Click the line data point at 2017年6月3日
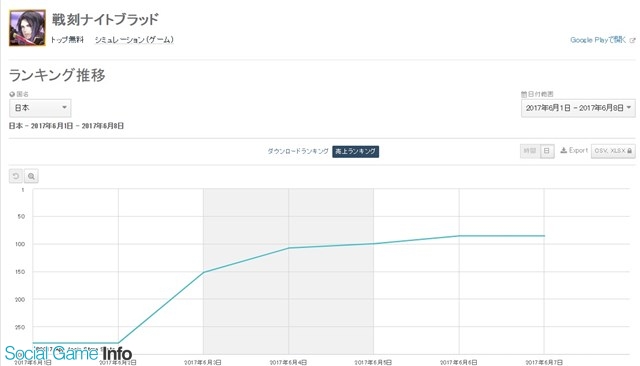The width and height of the screenshot is (640, 366). pos(203,272)
